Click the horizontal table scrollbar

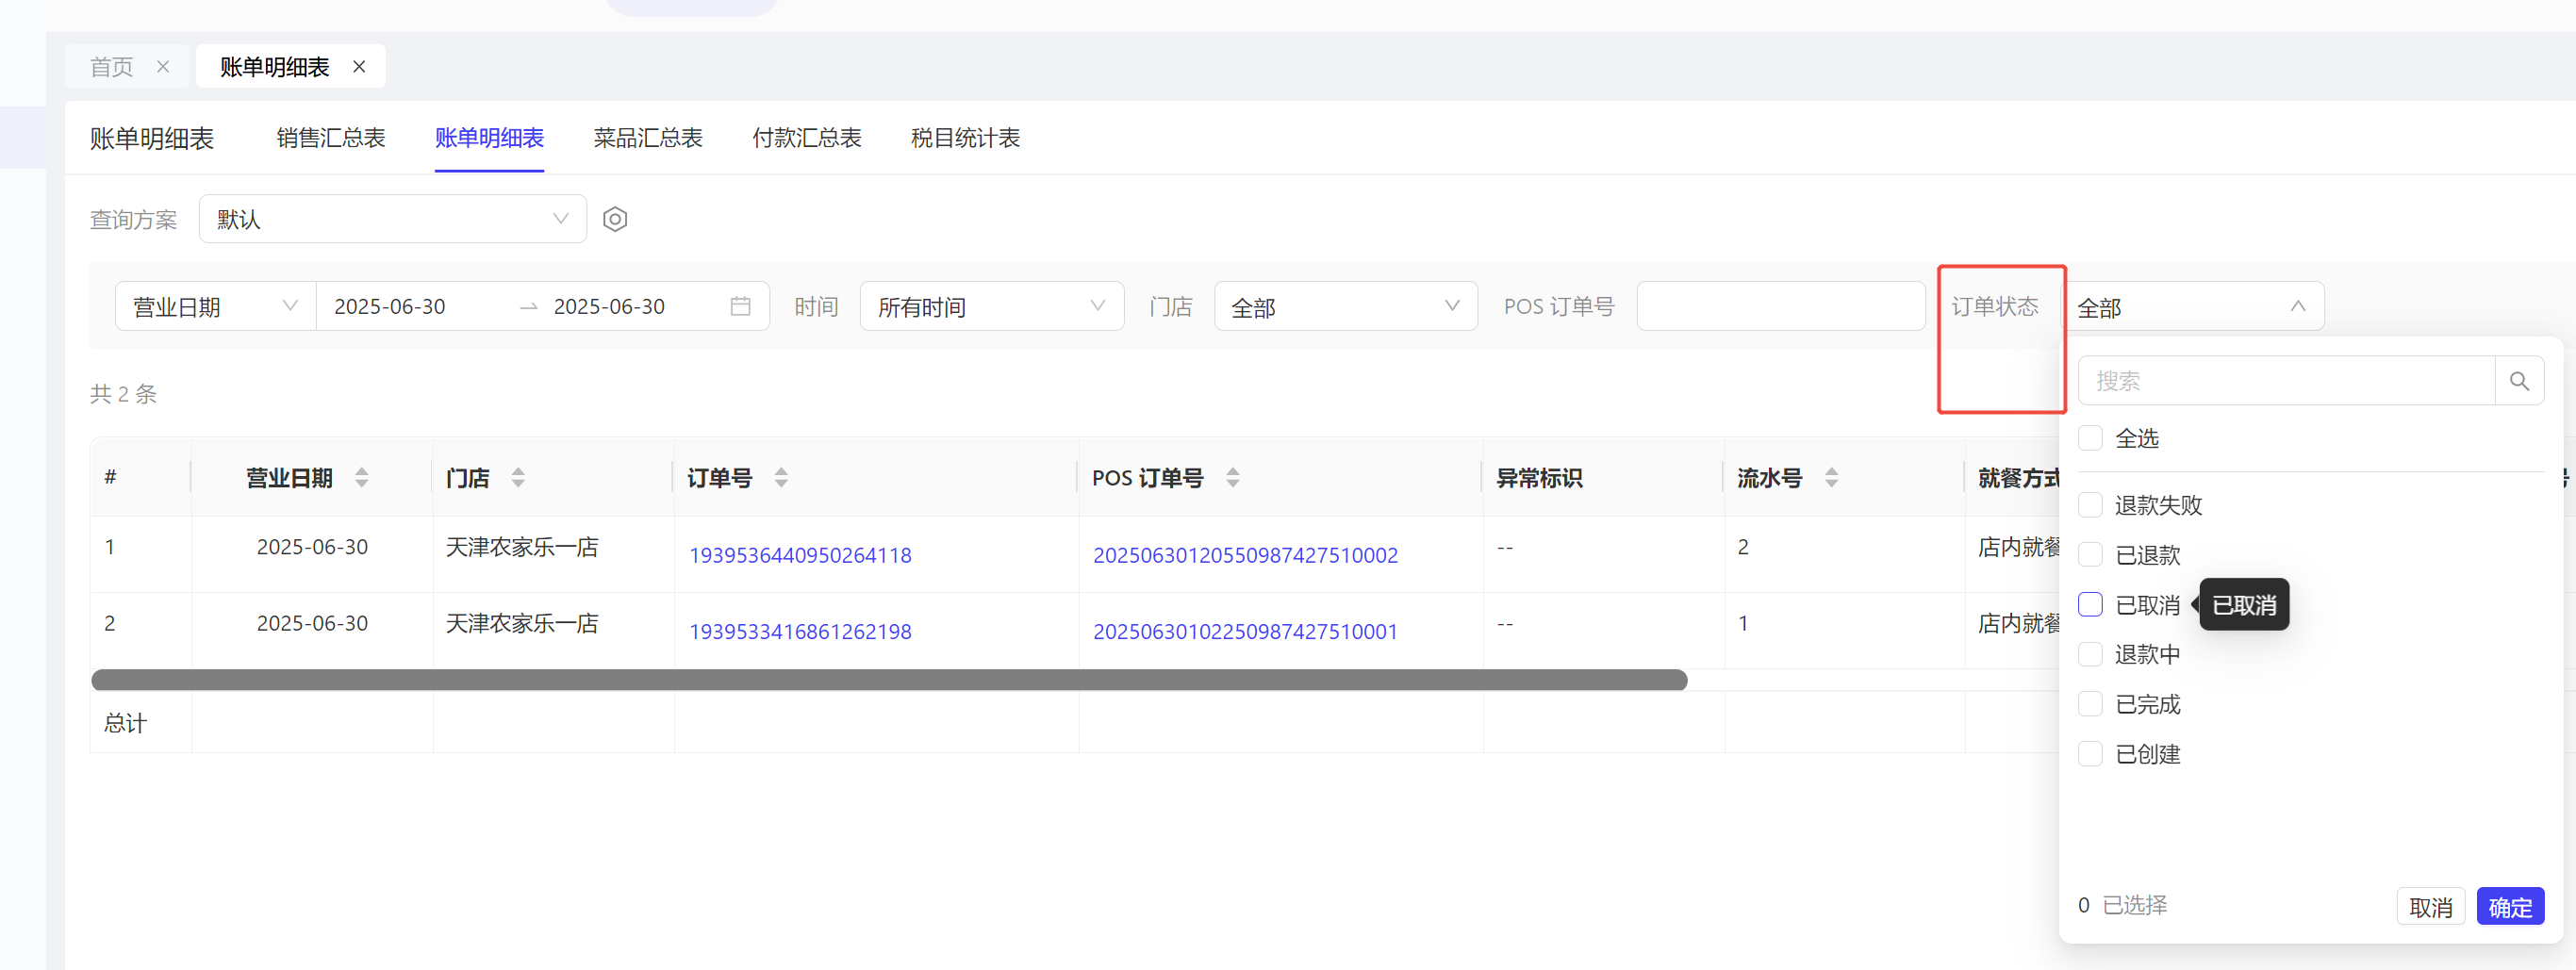pyautogui.click(x=888, y=681)
